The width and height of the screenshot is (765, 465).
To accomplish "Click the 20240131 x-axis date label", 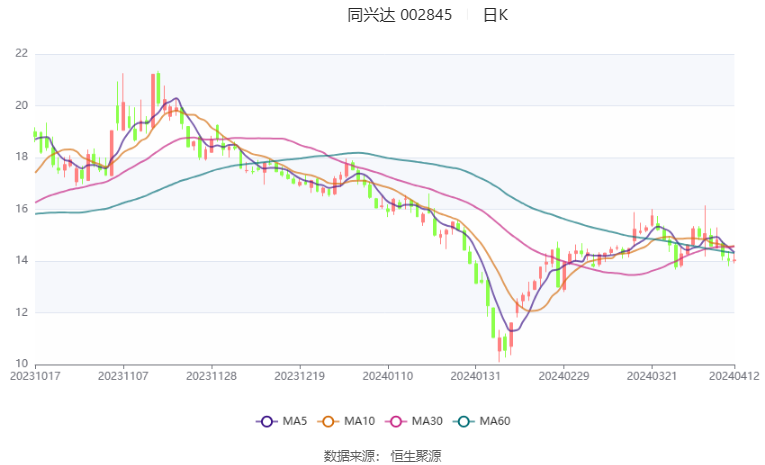I will coord(475,377).
